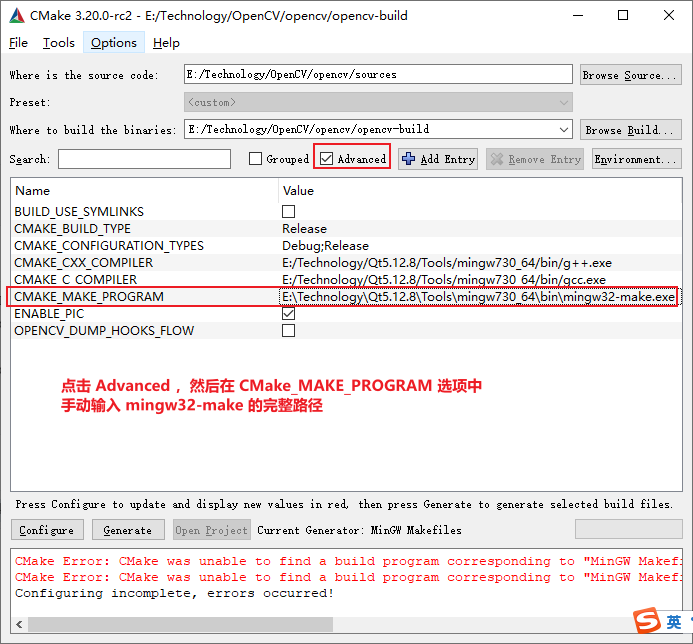Focus the source code path field

click(x=378, y=74)
